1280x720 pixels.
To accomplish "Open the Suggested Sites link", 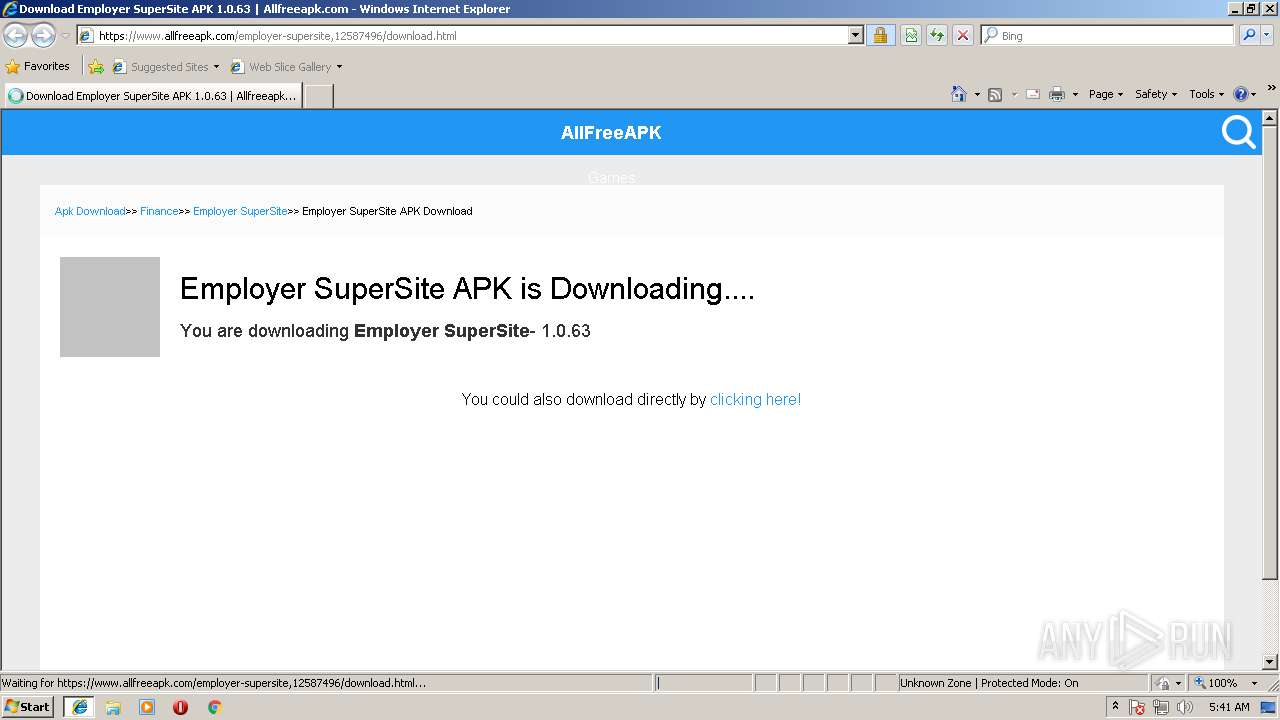I will pyautogui.click(x=161, y=67).
